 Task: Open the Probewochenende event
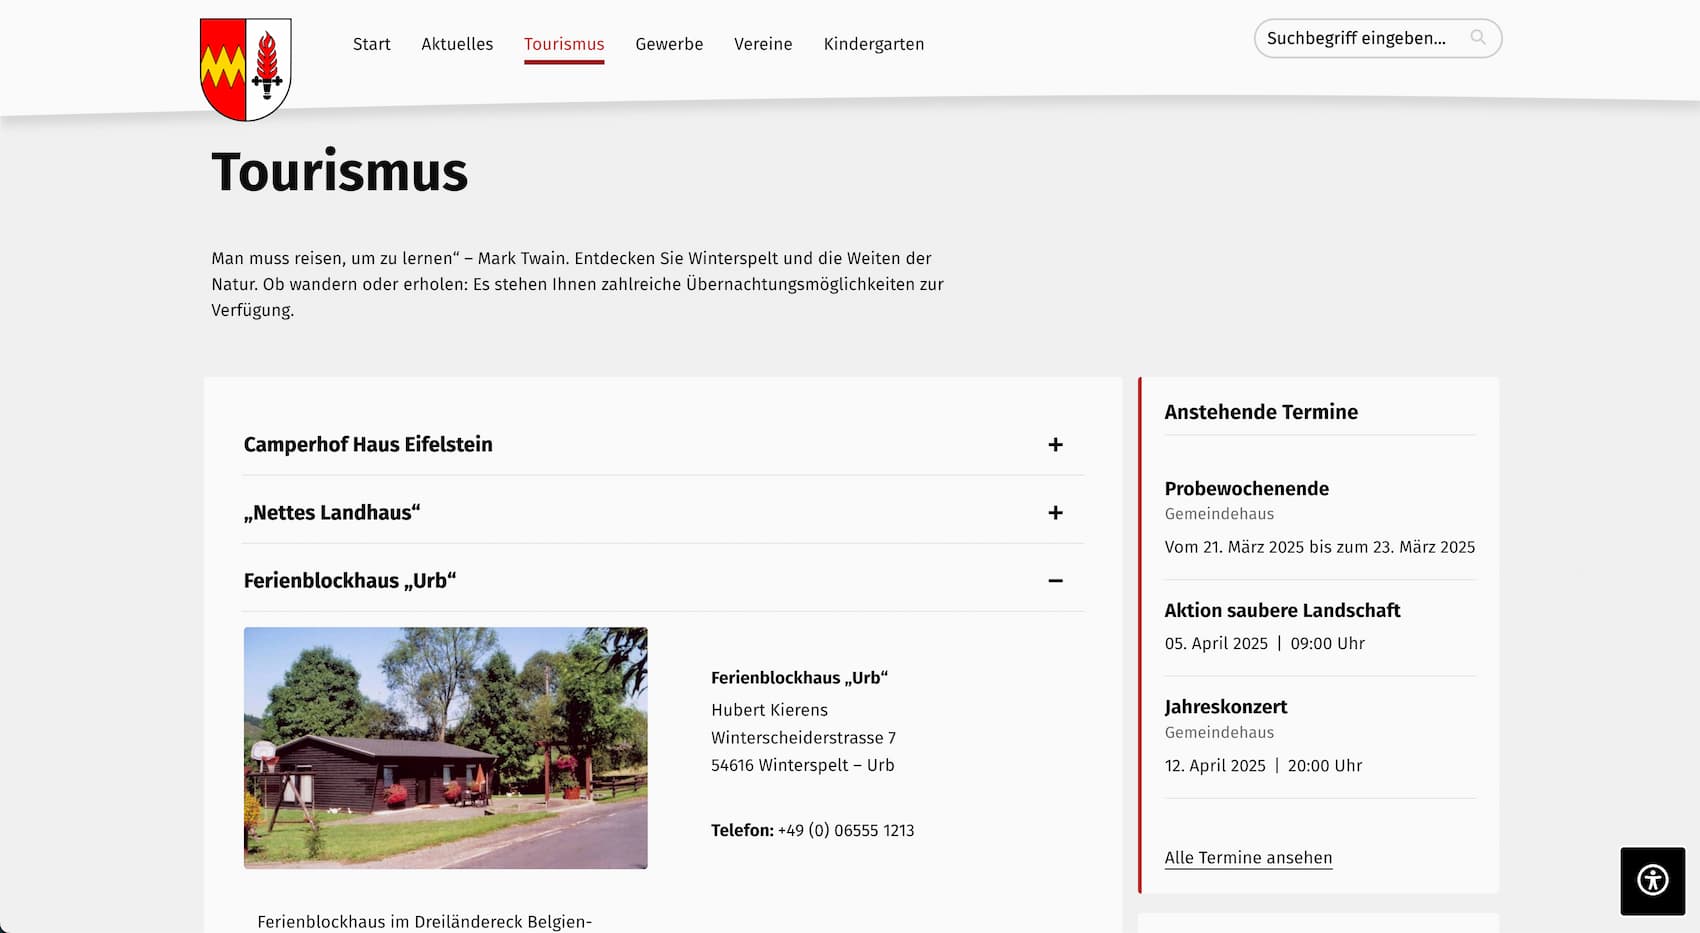tap(1247, 489)
